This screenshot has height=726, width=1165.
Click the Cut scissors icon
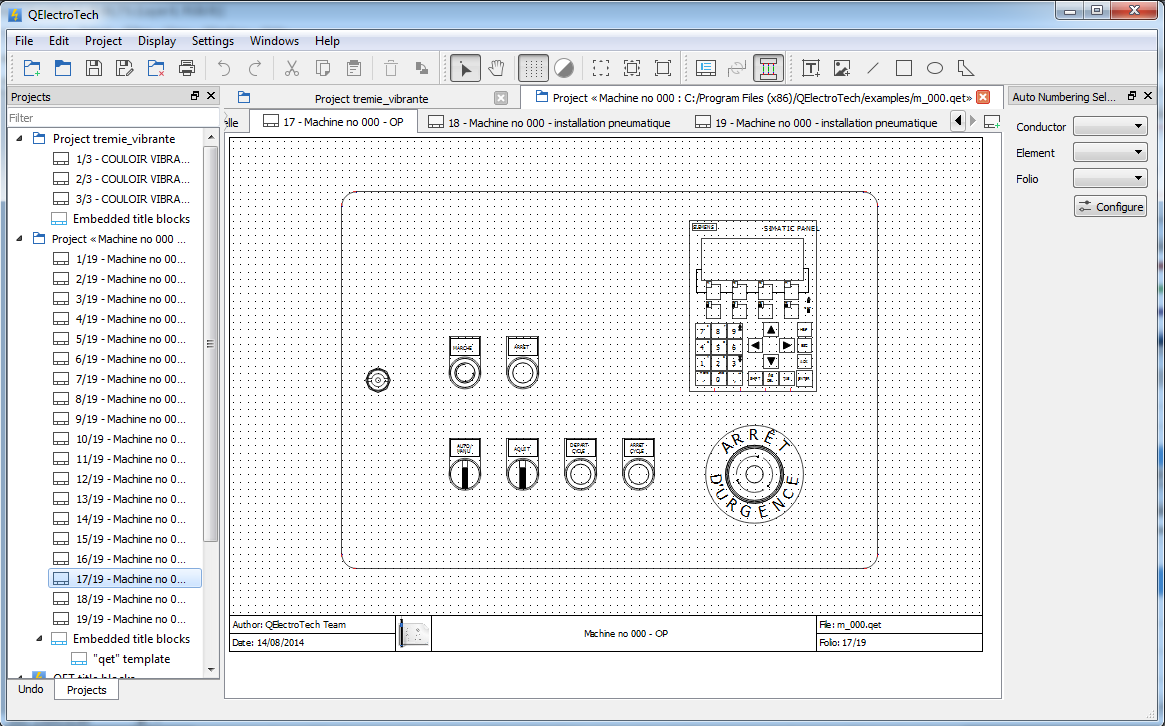click(x=292, y=68)
